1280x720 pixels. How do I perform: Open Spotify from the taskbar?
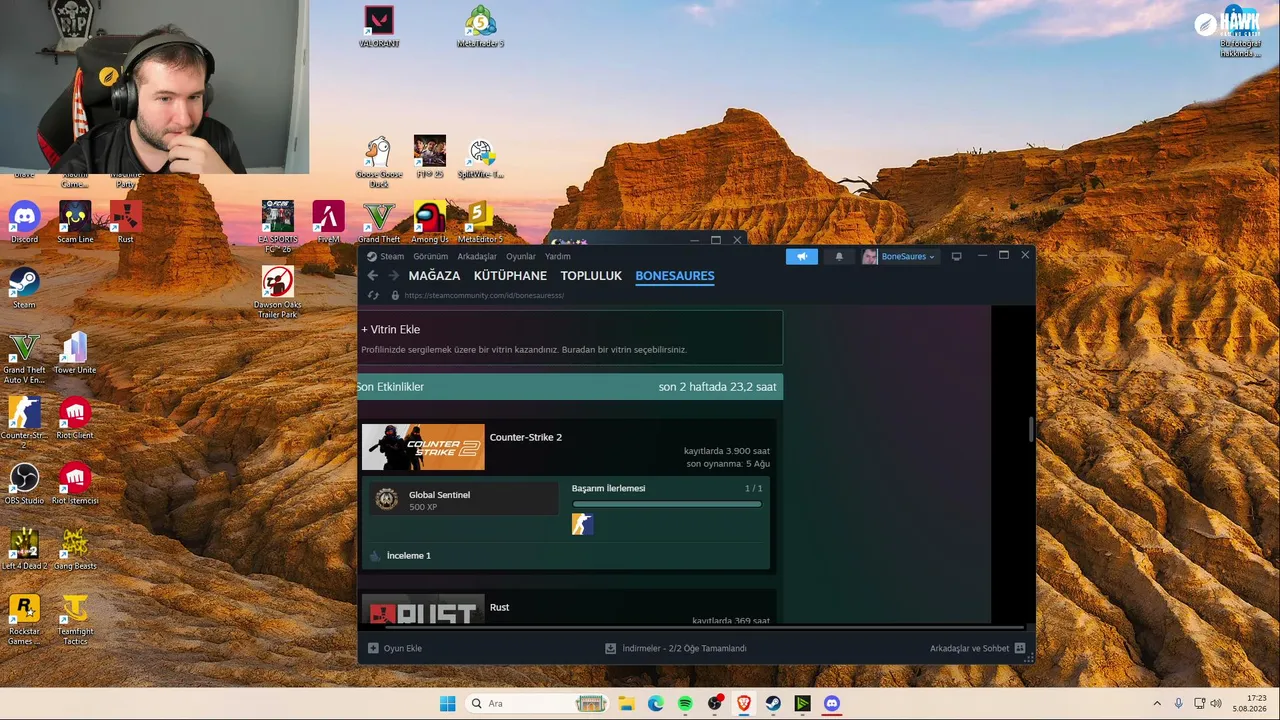click(x=685, y=704)
